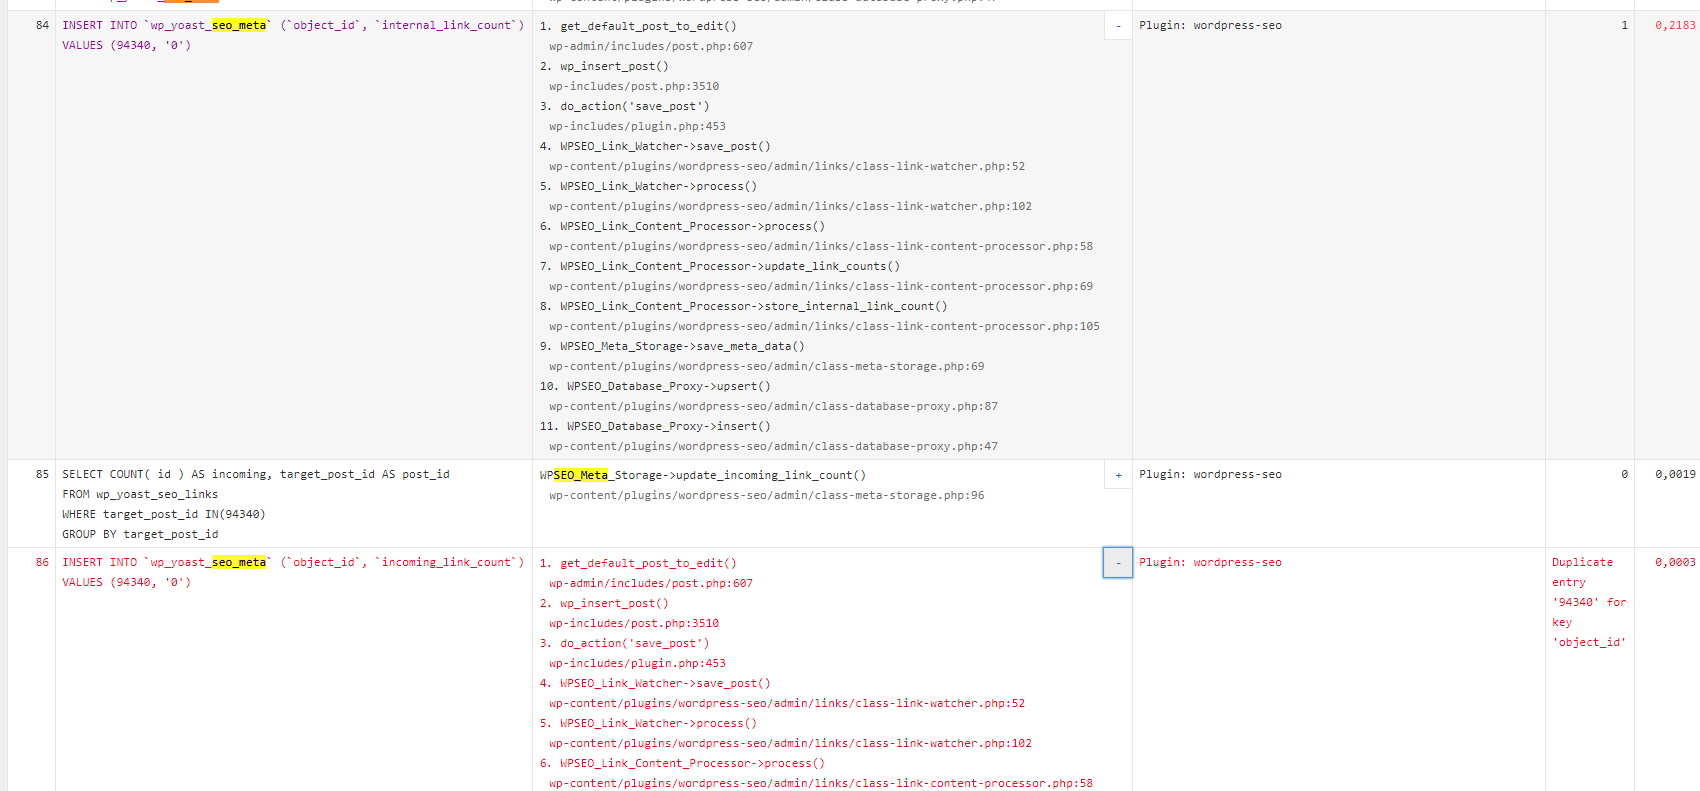Click rows-affected value 1 for query 84
The image size is (1700, 791).
1624,26
